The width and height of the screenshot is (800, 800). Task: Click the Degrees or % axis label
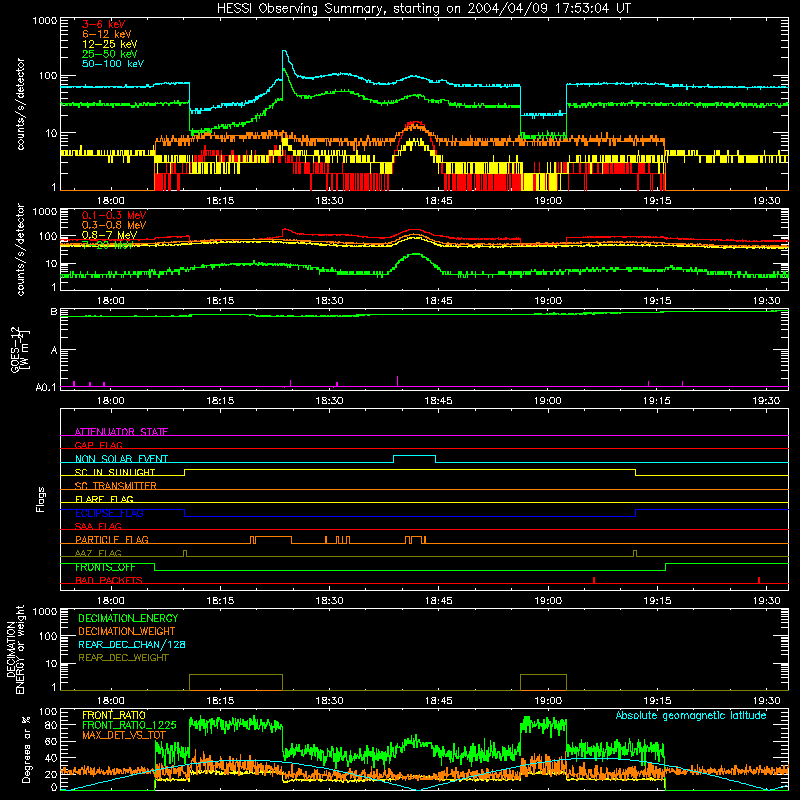(x=26, y=749)
